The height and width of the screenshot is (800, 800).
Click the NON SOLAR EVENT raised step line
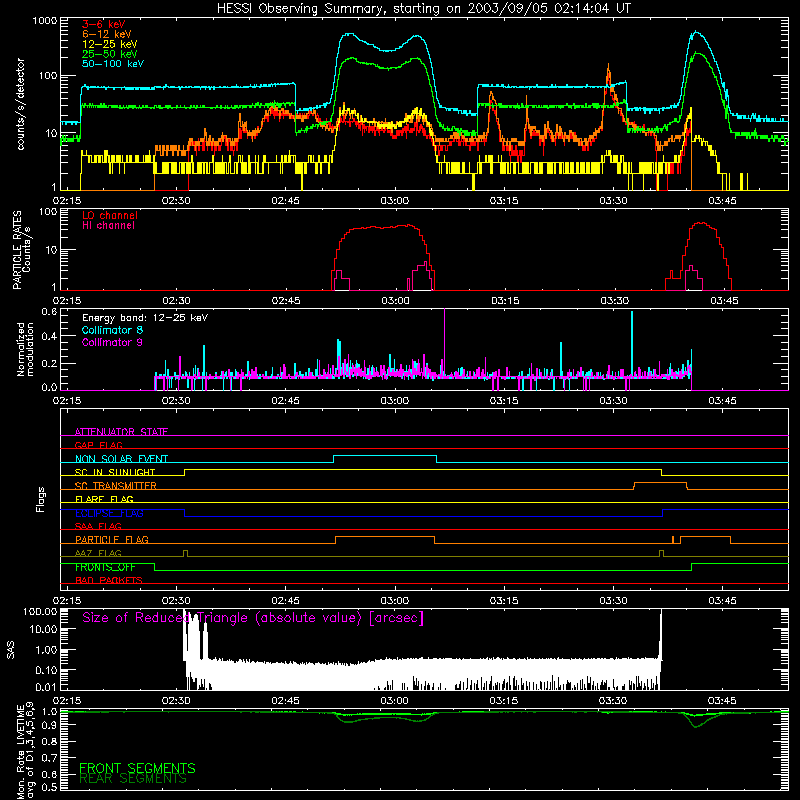point(385,455)
